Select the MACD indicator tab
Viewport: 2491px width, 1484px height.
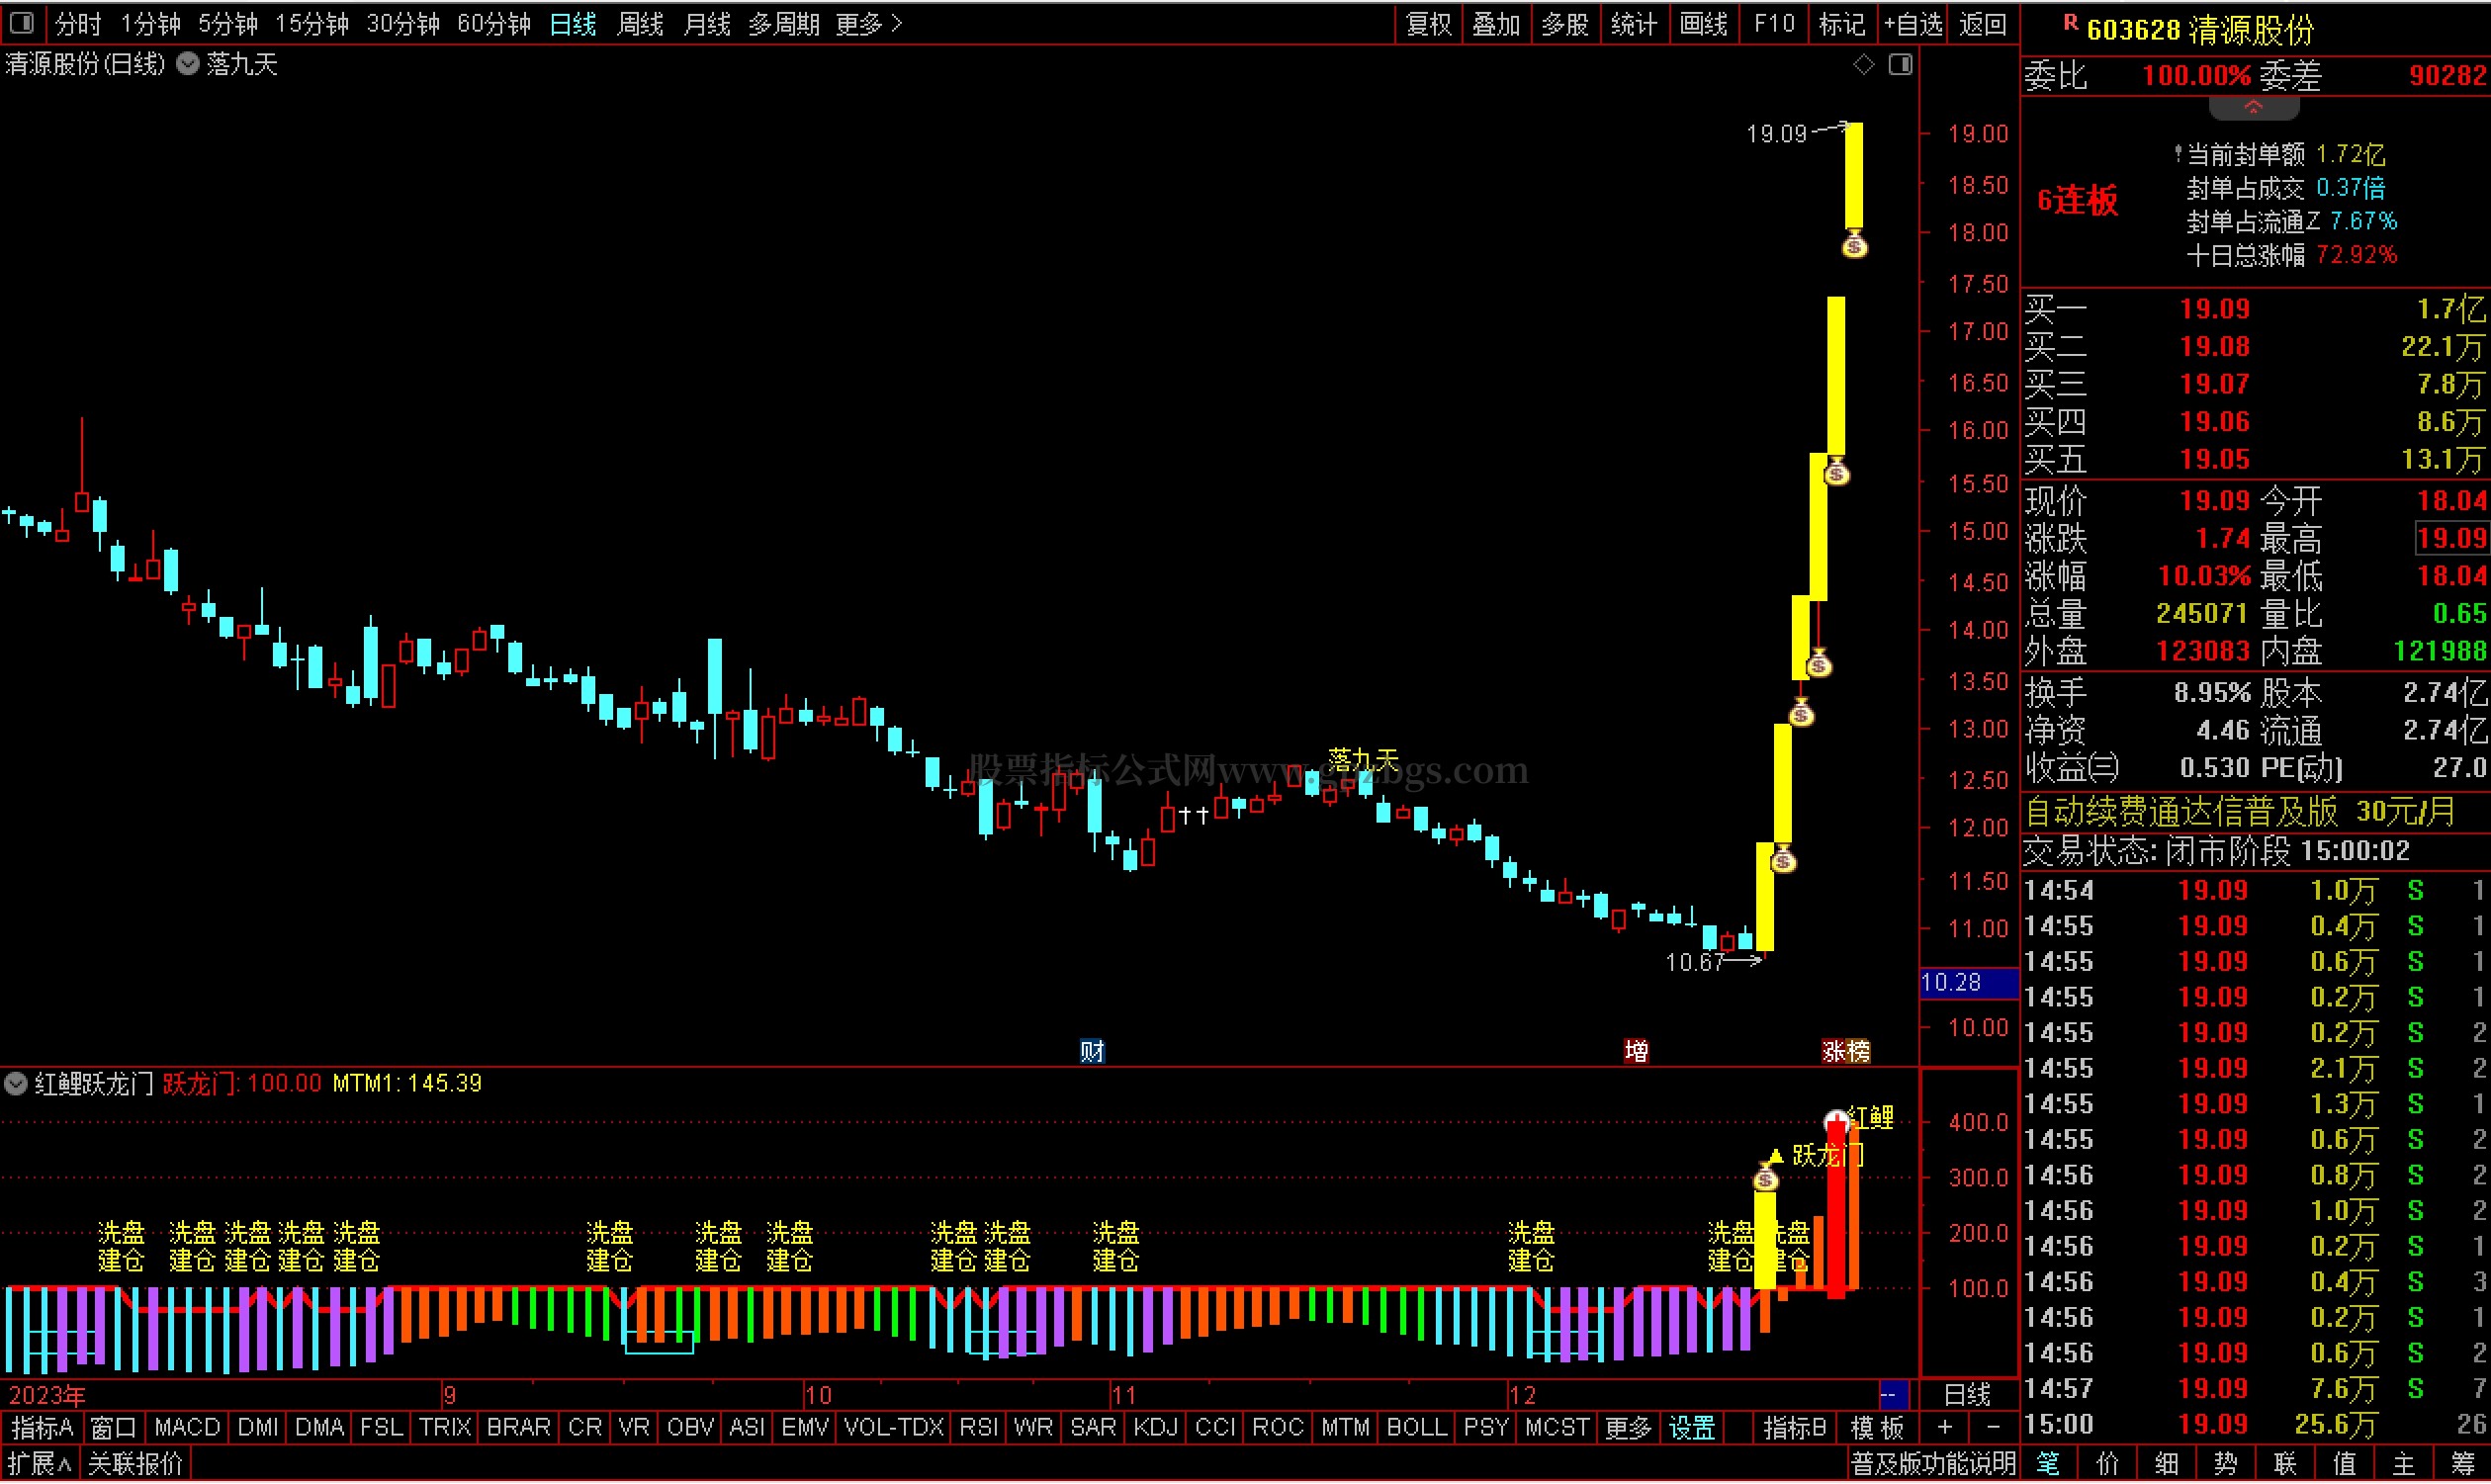[187, 1428]
